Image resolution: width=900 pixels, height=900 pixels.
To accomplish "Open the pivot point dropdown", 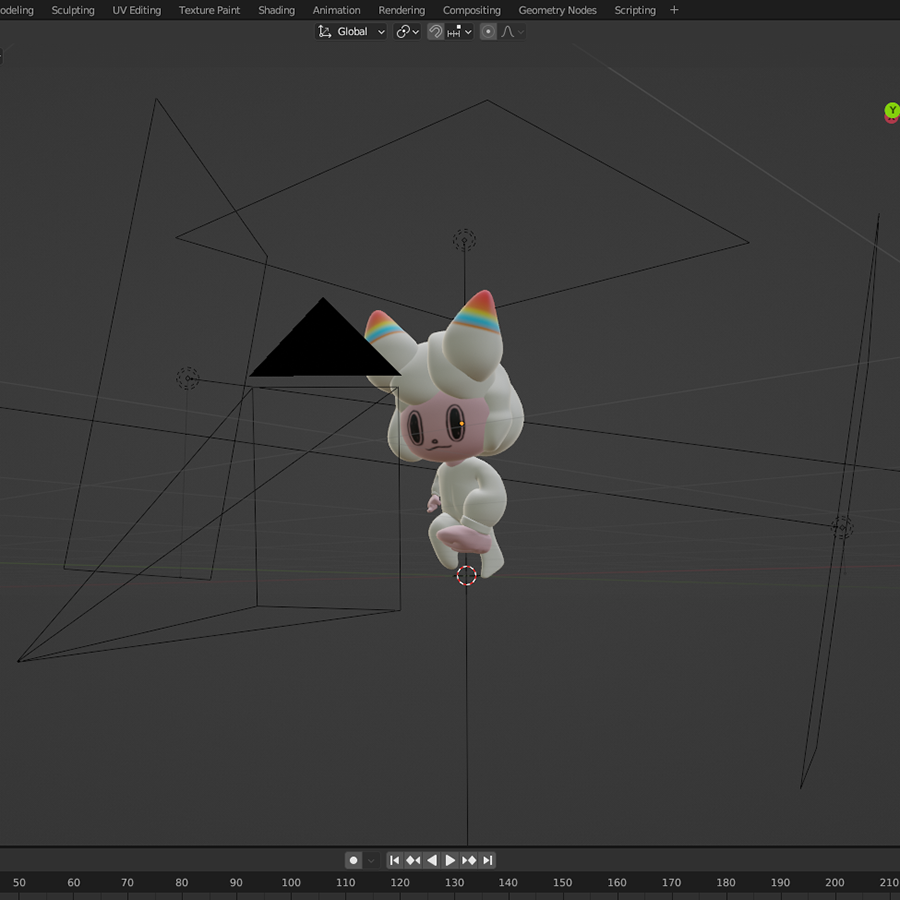I will click(x=407, y=32).
